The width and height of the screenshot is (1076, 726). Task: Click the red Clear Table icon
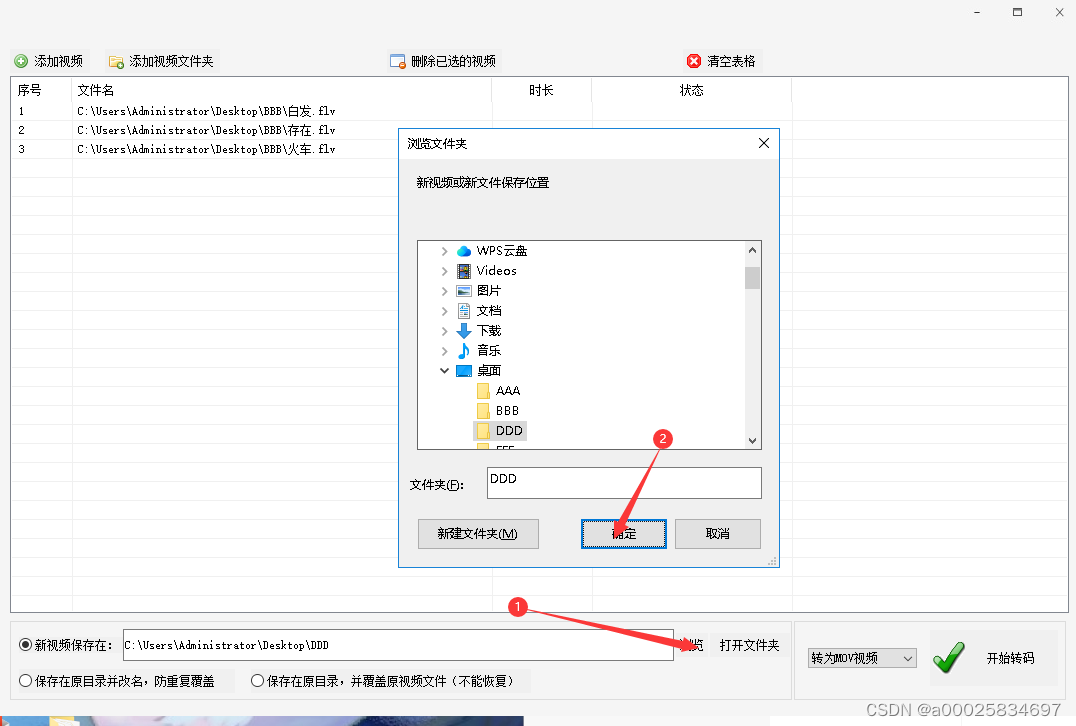pos(694,61)
